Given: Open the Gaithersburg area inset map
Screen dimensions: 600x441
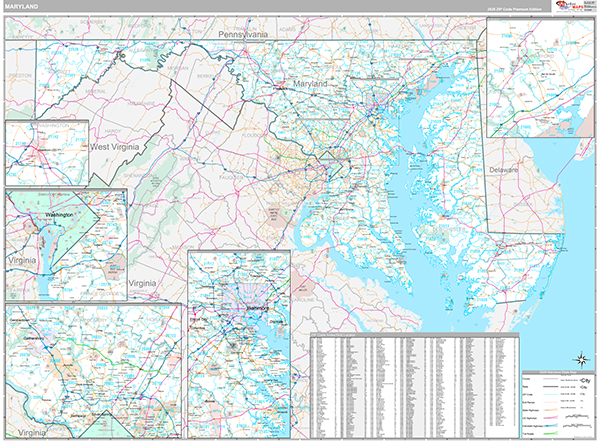Looking at the screenshot, I should pos(95,370).
